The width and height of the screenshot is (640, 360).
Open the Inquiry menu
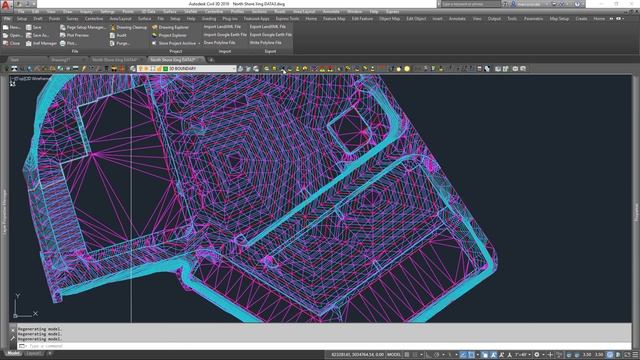point(86,12)
